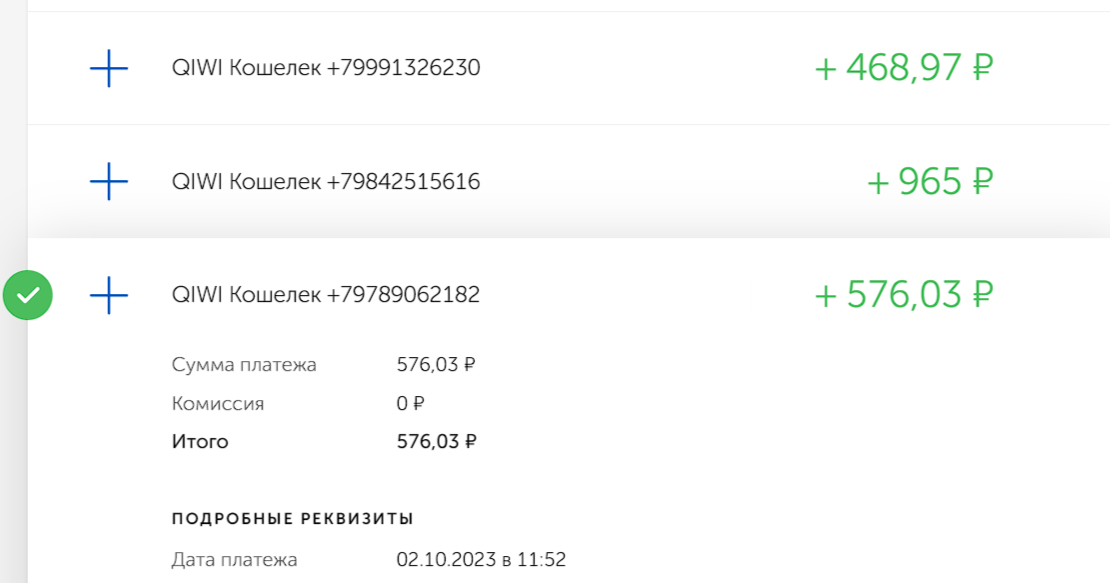Click the Дата платежа label
The height and width of the screenshot is (583, 1110).
[234, 560]
